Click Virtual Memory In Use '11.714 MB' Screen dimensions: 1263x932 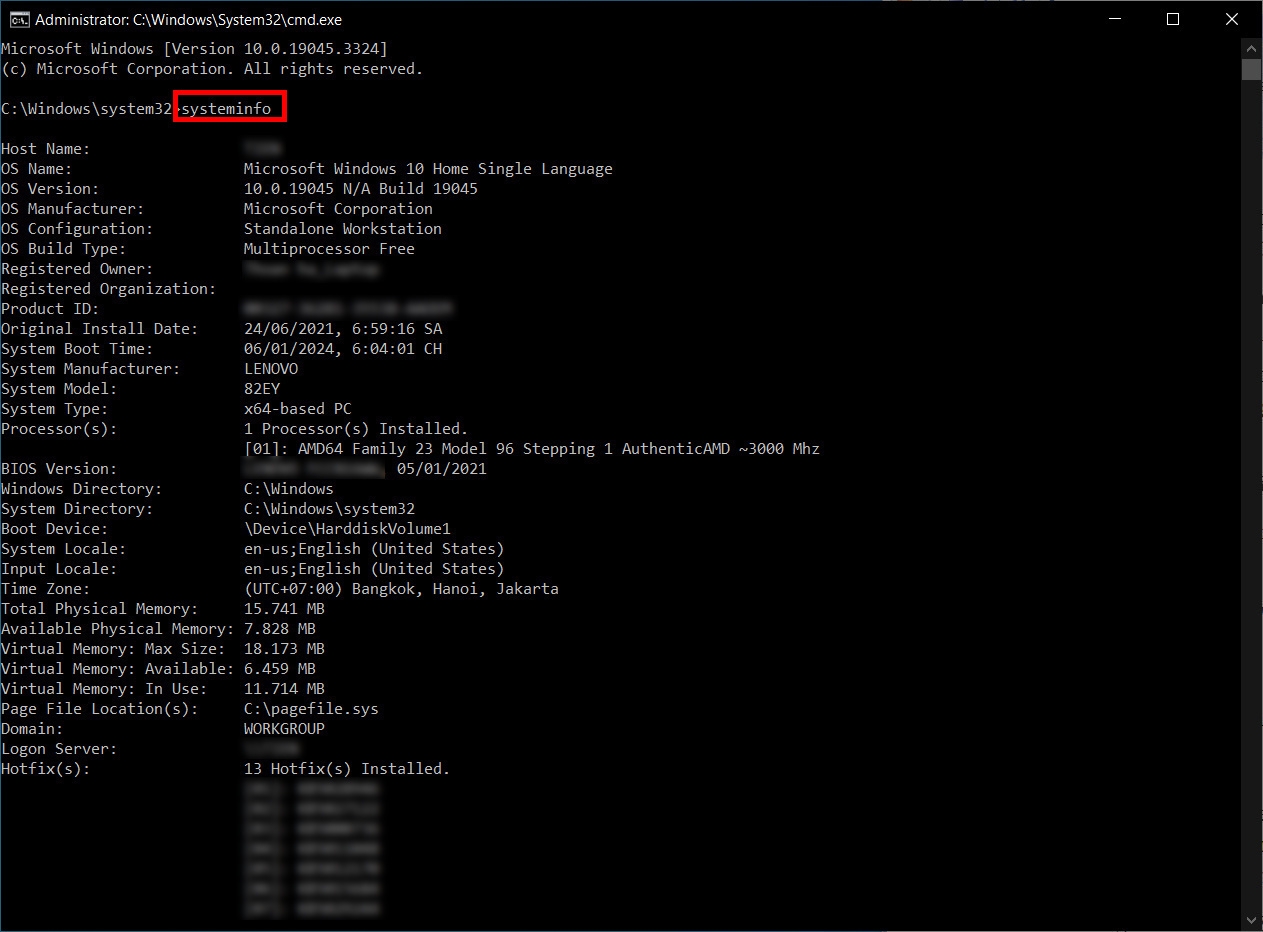tap(284, 689)
